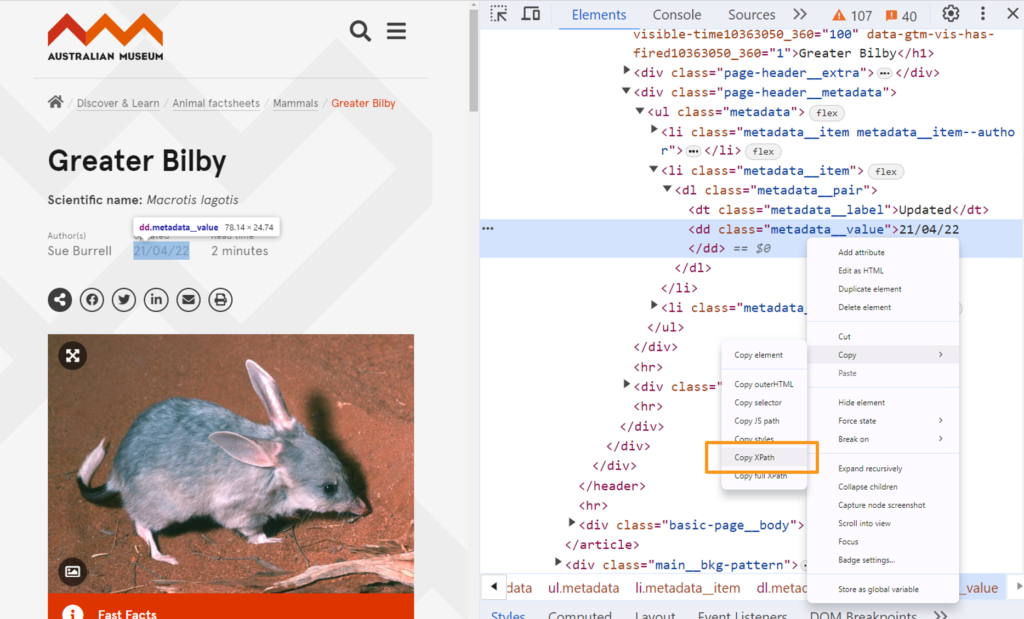
Task: Close the DevTools panel
Action: [x=1013, y=13]
